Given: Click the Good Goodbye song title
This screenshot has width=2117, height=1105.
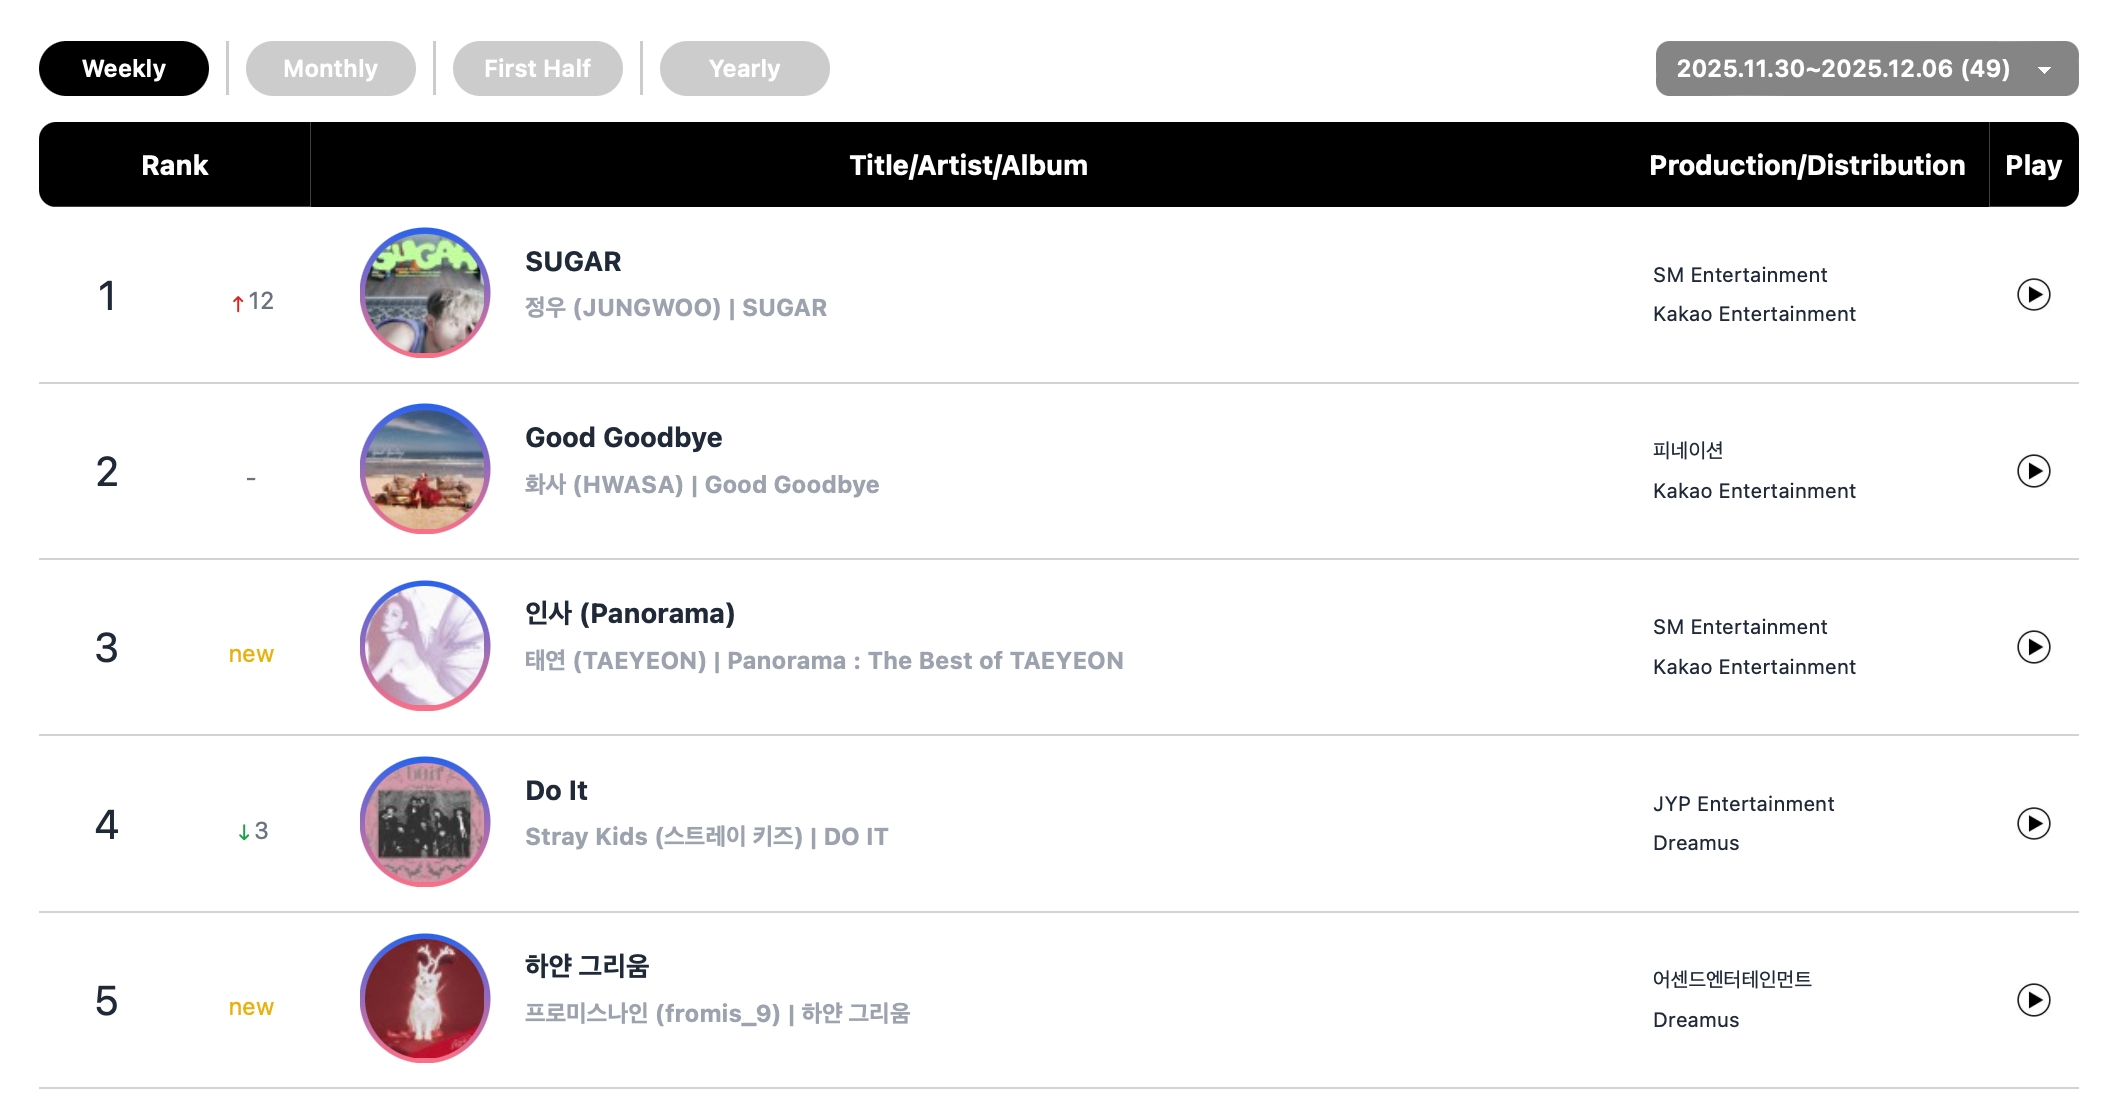Looking at the screenshot, I should pyautogui.click(x=623, y=438).
